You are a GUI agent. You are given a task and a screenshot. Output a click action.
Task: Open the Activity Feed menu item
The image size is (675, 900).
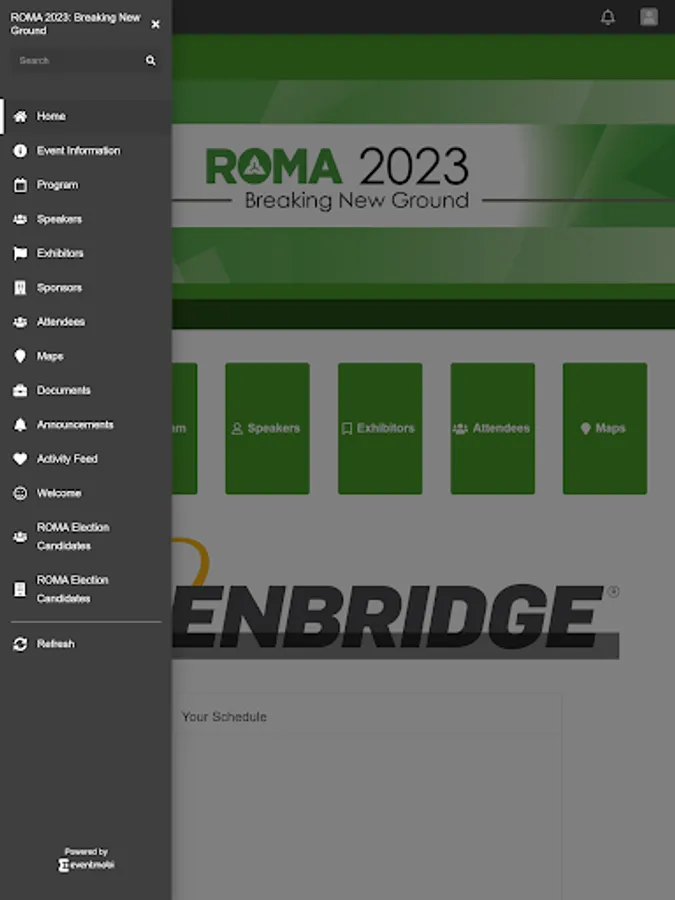pos(86,459)
